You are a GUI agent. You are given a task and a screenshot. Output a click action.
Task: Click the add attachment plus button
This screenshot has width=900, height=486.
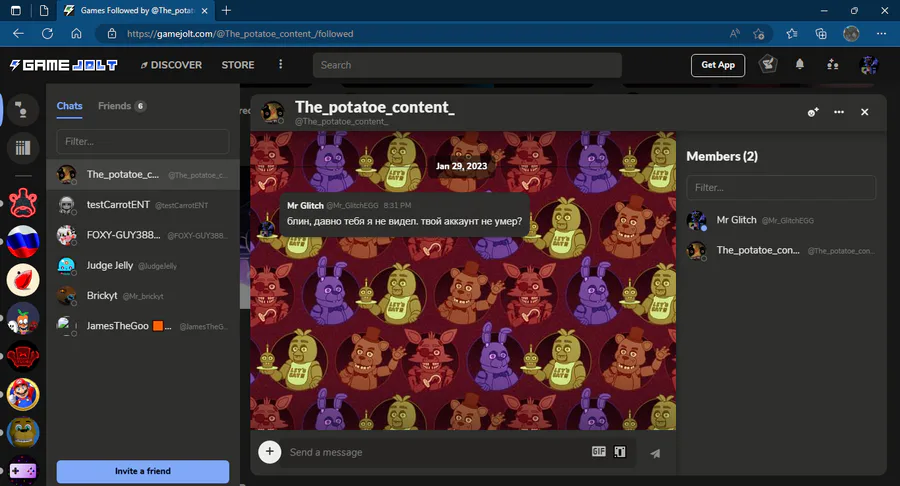[x=270, y=452]
